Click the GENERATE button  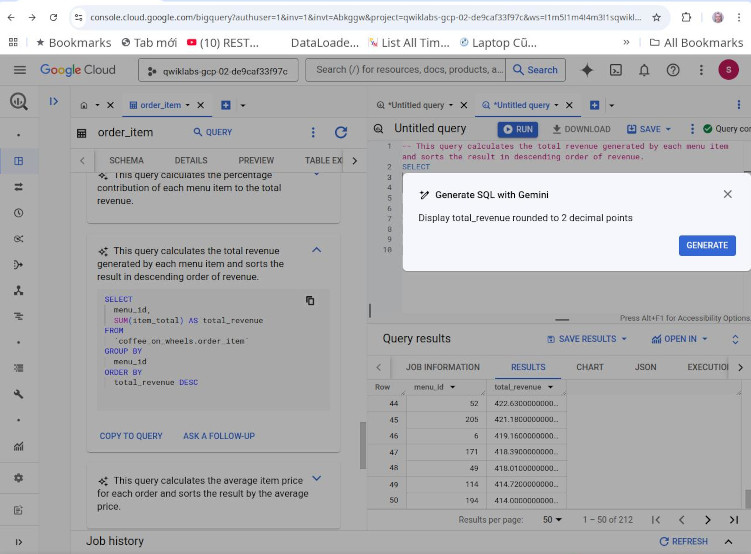707,245
